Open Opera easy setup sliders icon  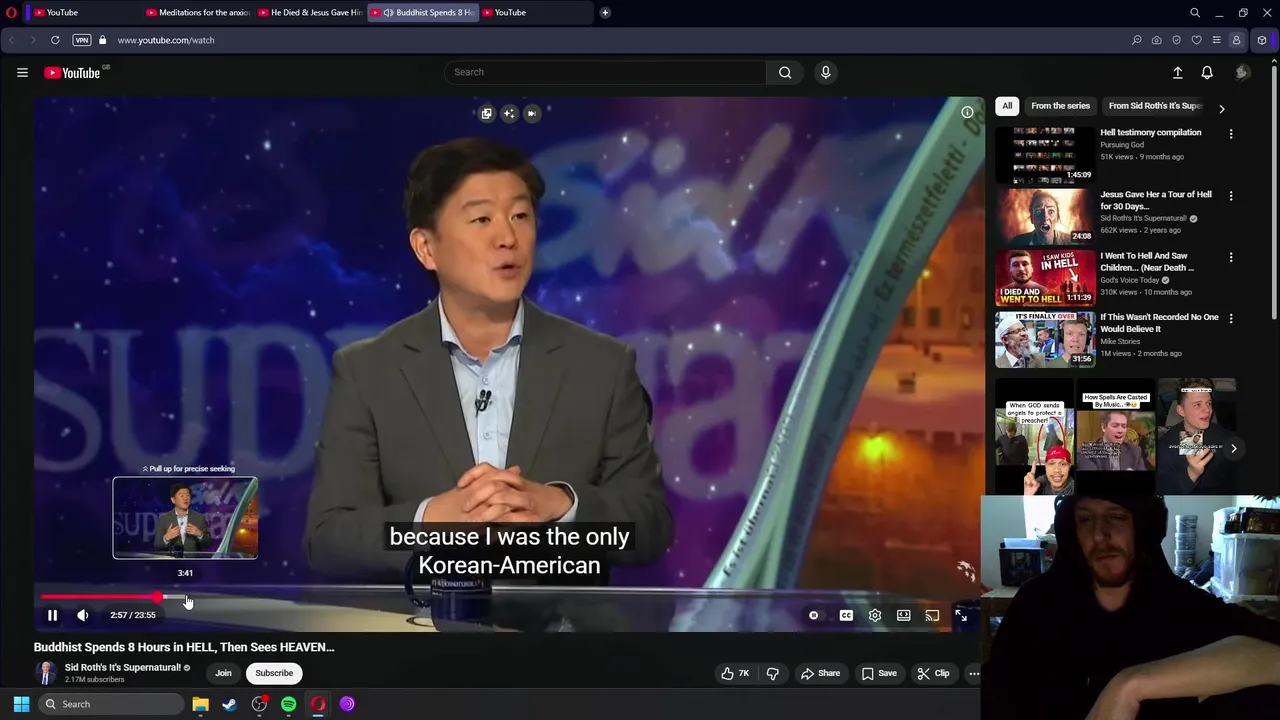click(1216, 40)
